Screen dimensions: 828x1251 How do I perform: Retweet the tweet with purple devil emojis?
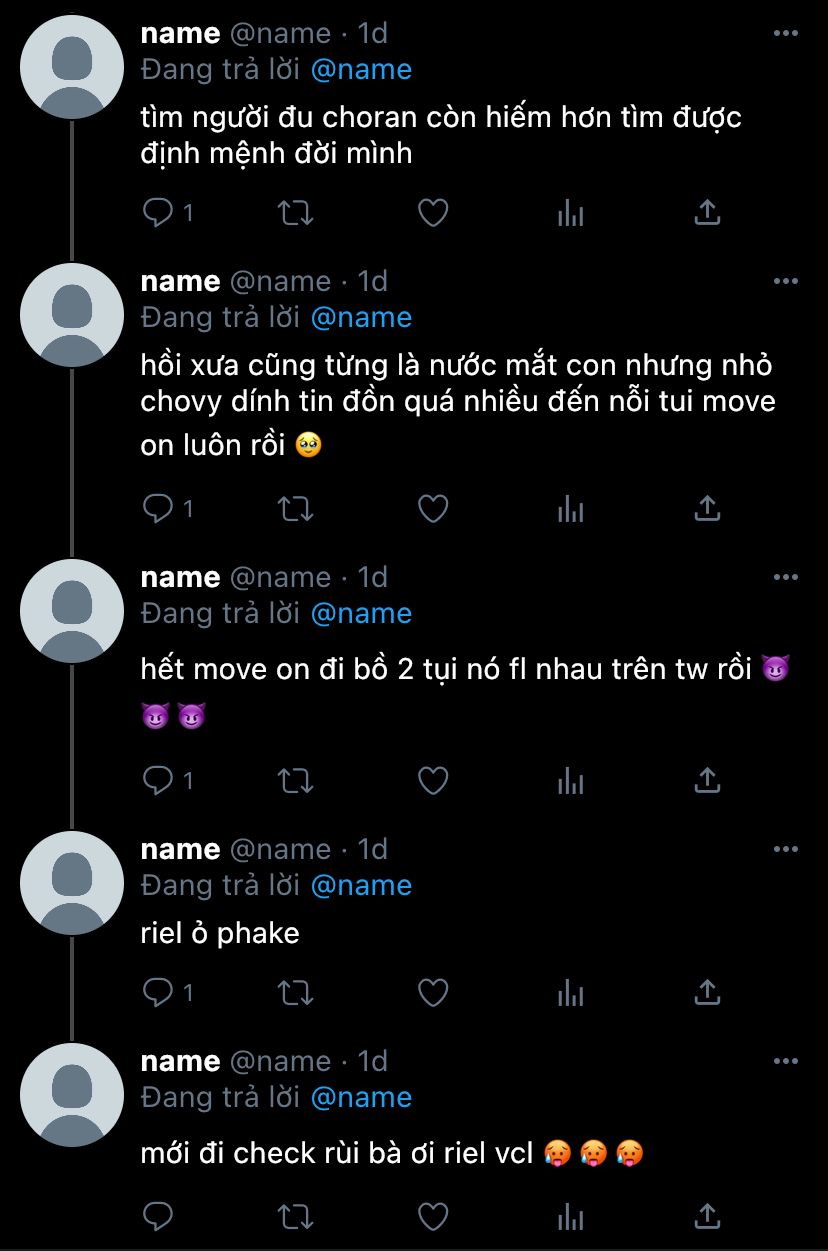point(295,780)
